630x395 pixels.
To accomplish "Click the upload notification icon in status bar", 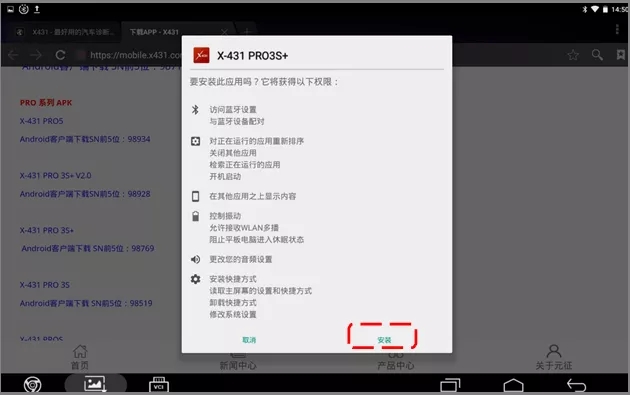I will coord(37,9).
